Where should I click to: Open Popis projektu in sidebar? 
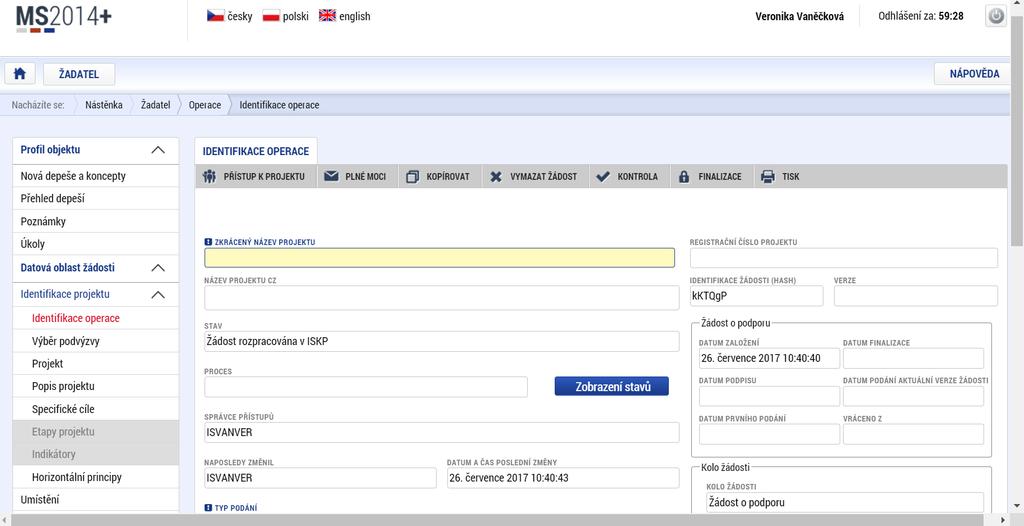[95, 386]
